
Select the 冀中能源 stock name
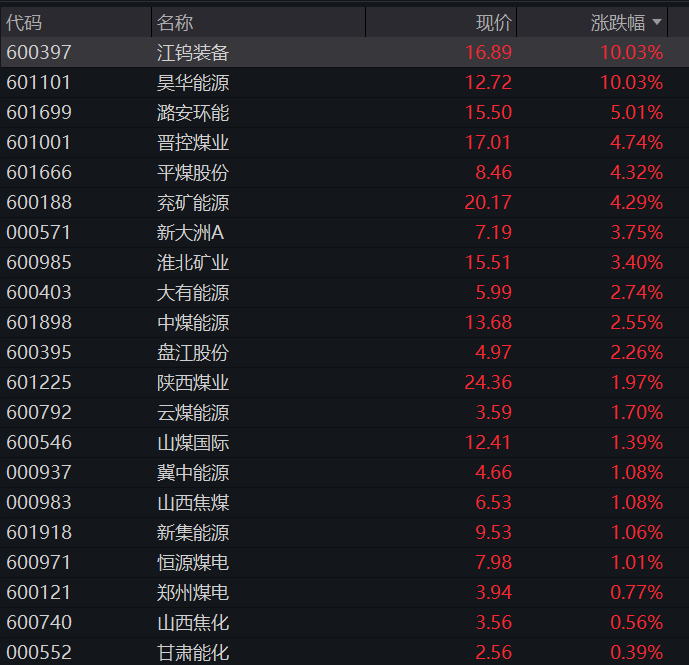[x=193, y=473]
